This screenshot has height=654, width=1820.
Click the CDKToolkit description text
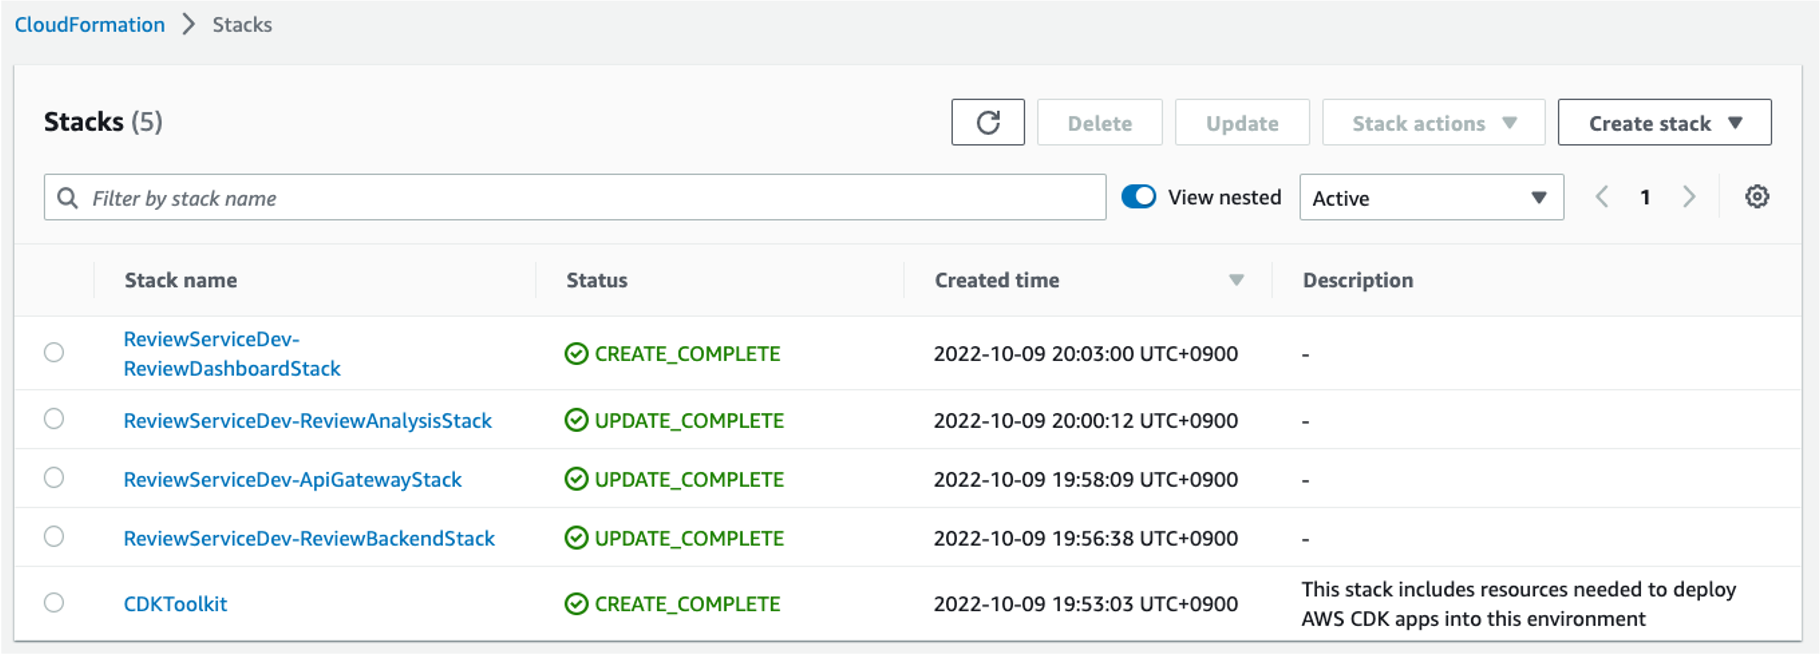pos(1518,604)
